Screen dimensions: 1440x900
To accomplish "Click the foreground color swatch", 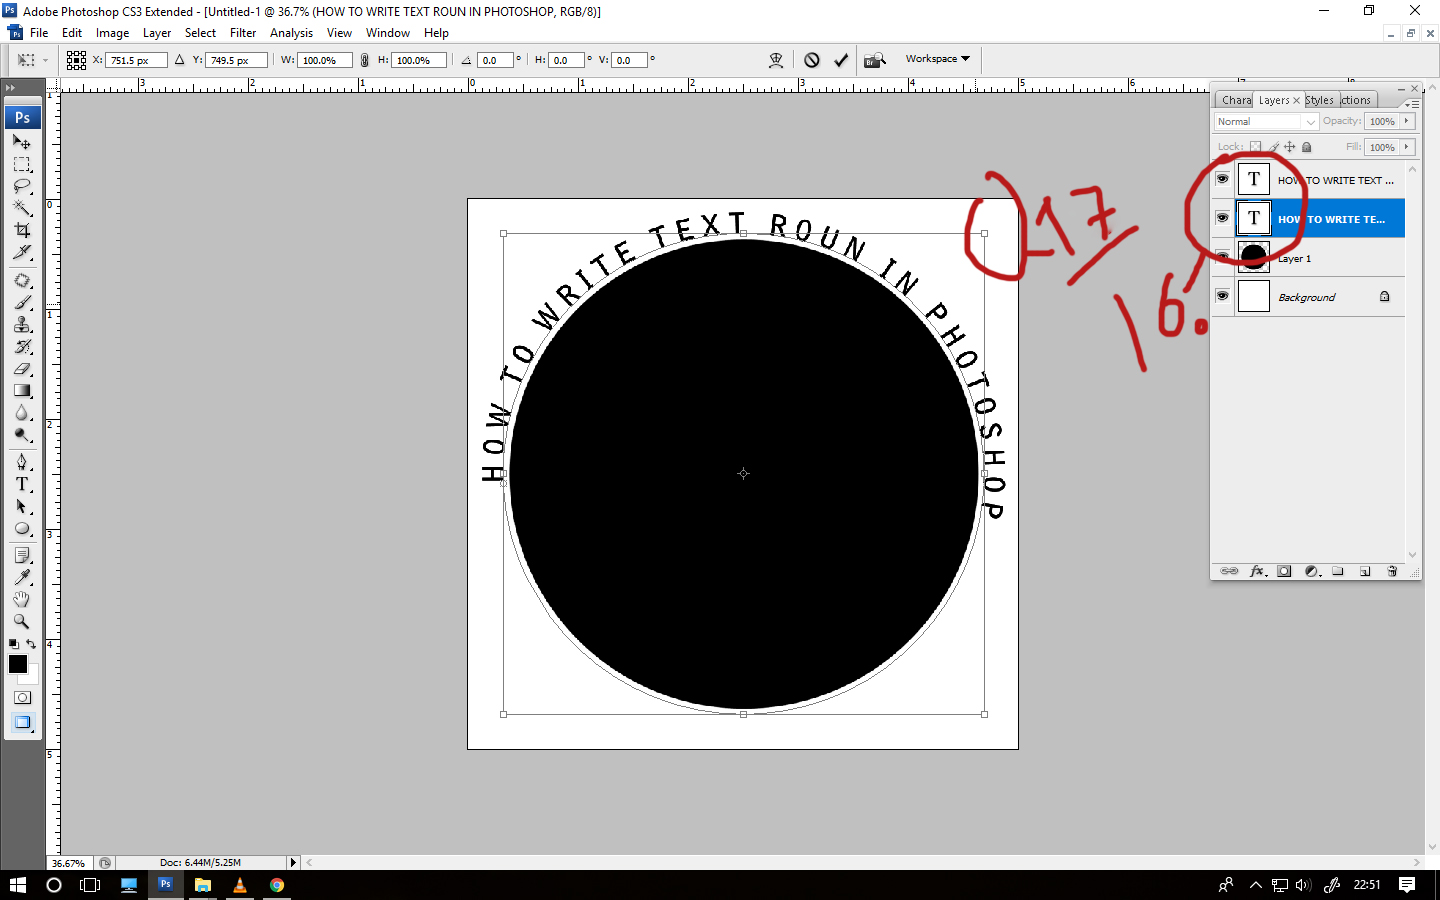I will 17,664.
